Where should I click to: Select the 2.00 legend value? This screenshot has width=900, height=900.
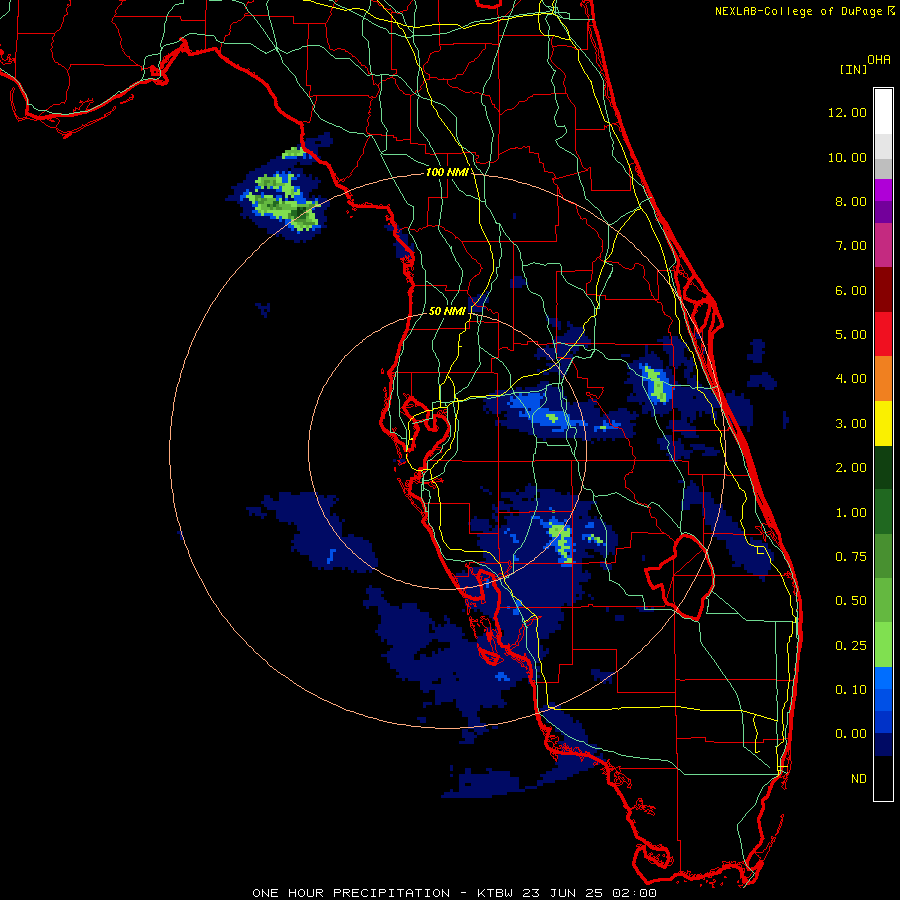(851, 468)
